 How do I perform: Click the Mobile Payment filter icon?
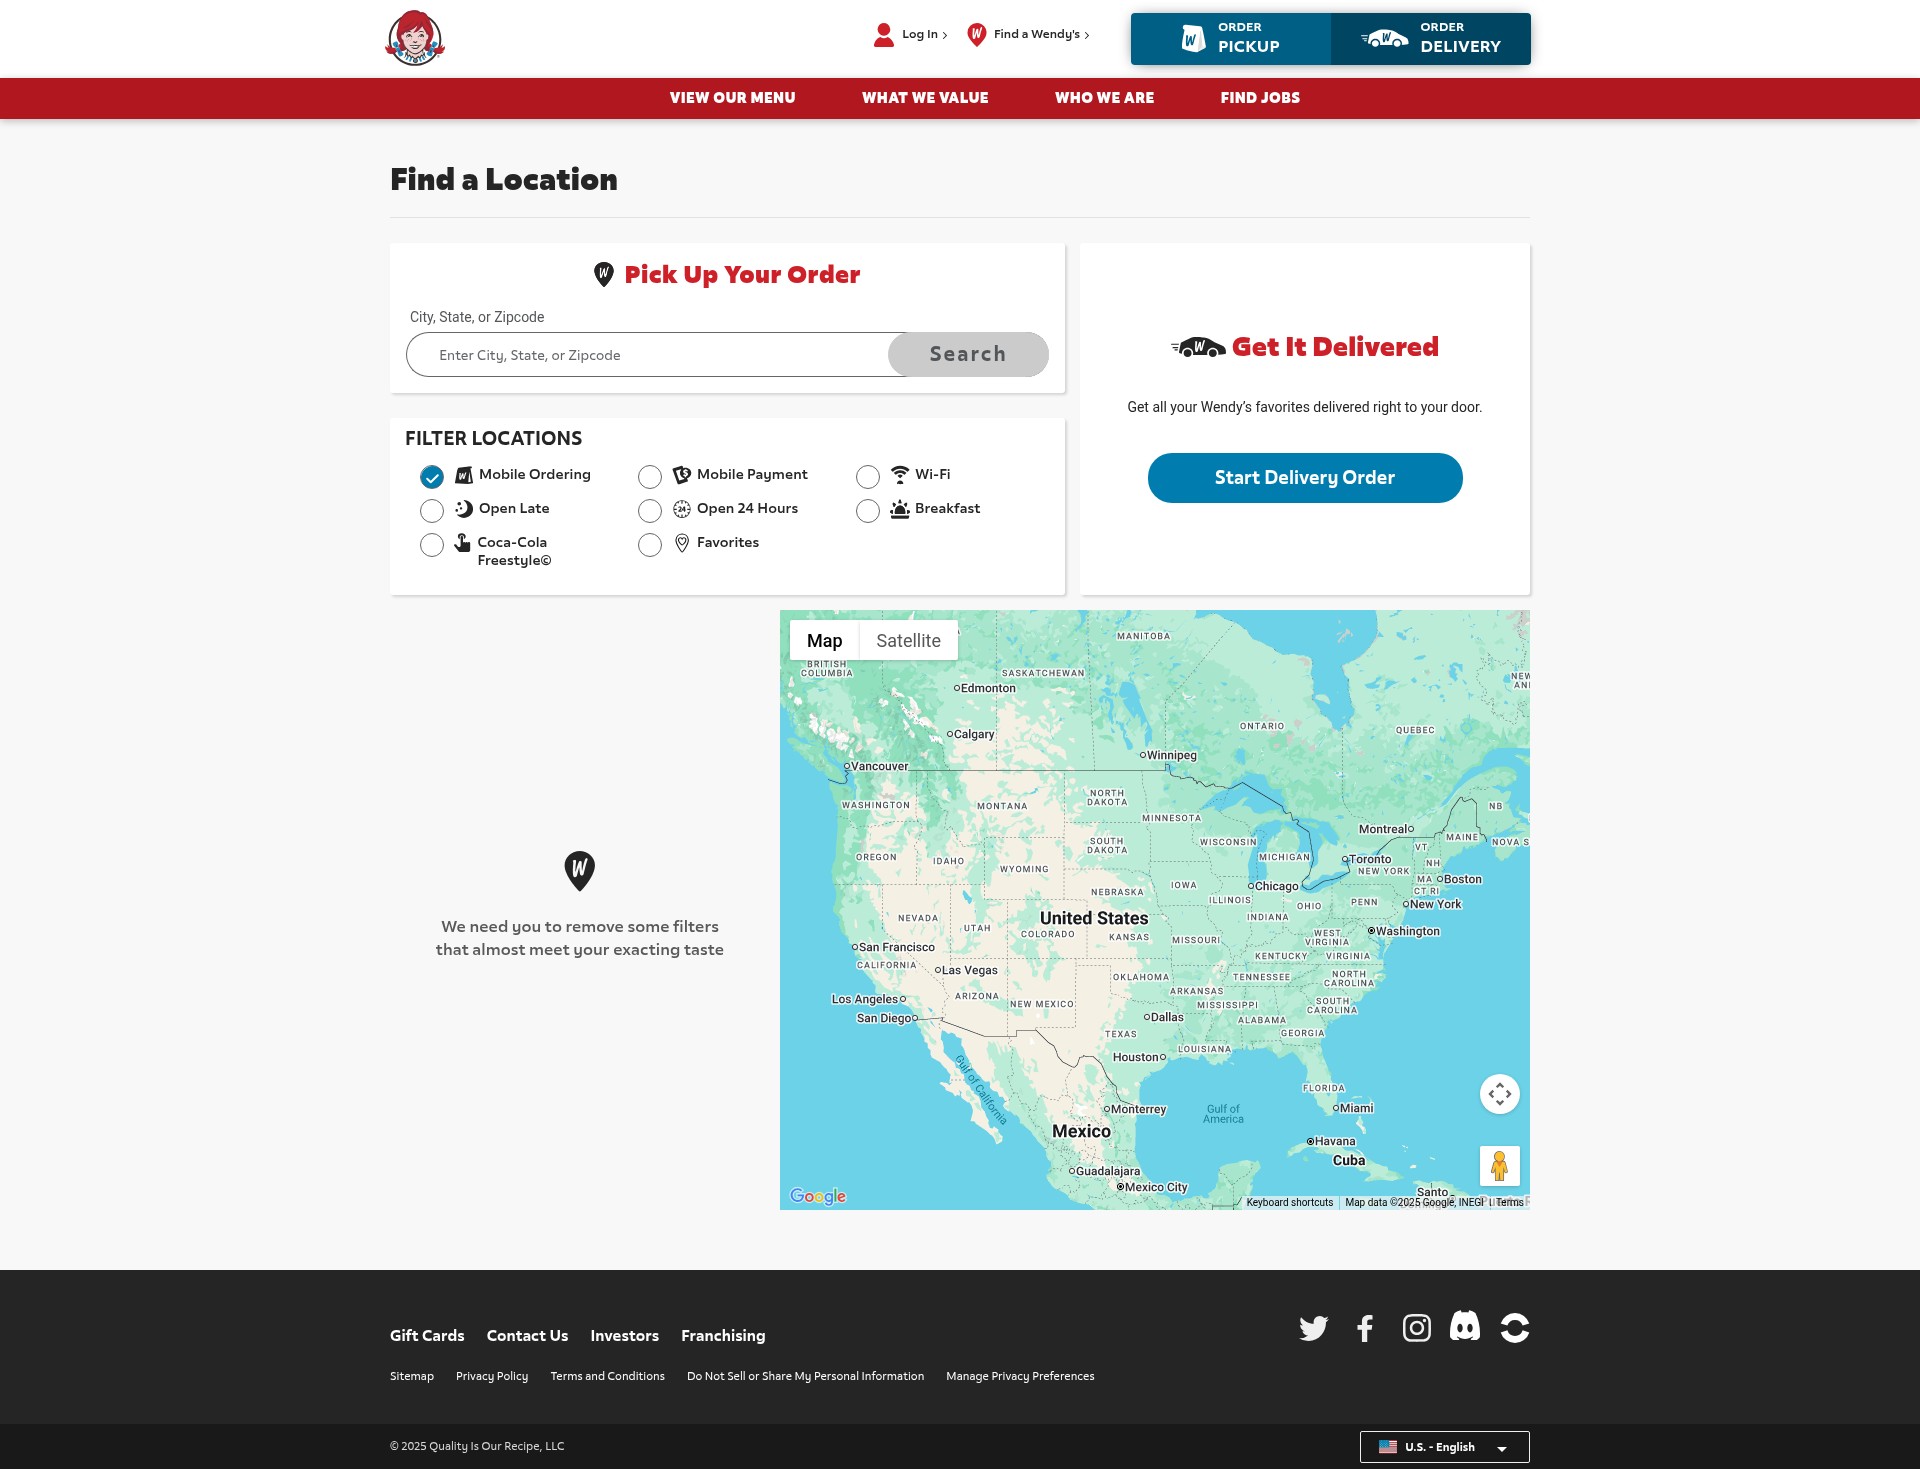pos(682,475)
